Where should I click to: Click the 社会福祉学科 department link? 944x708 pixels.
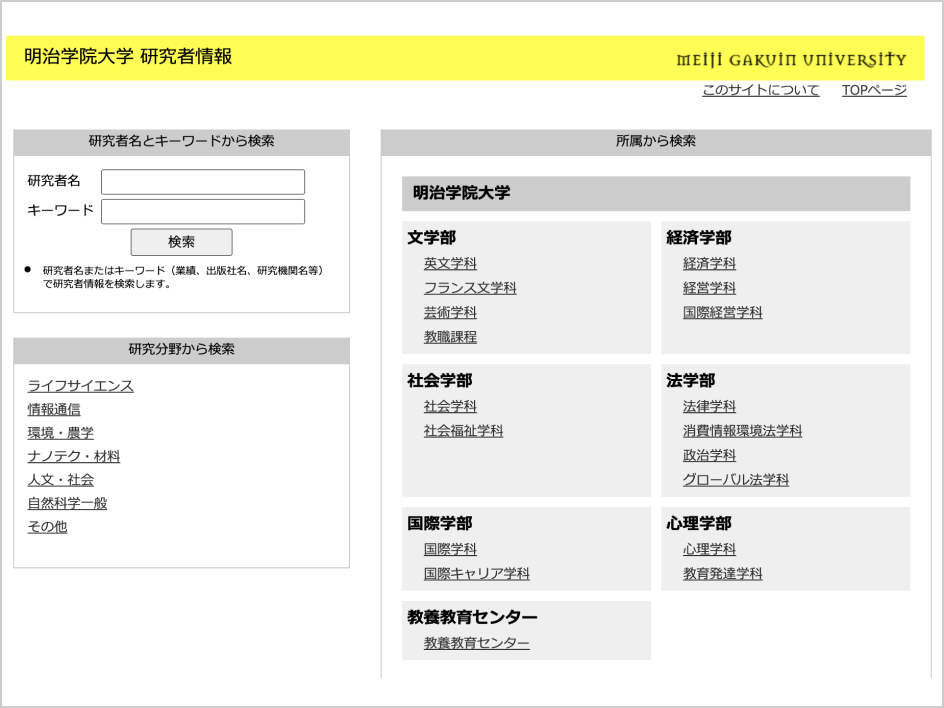[463, 431]
